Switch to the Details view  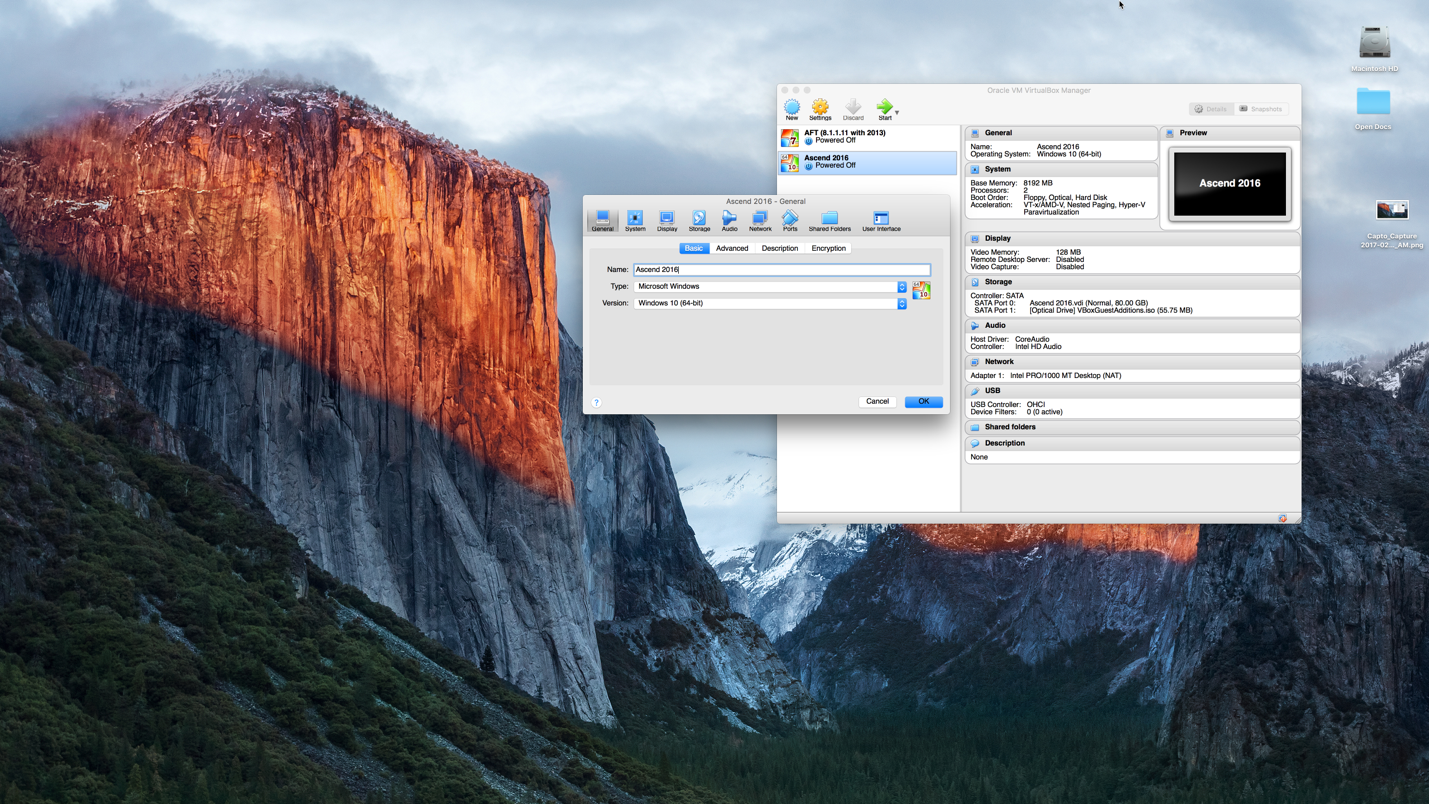coord(1211,109)
